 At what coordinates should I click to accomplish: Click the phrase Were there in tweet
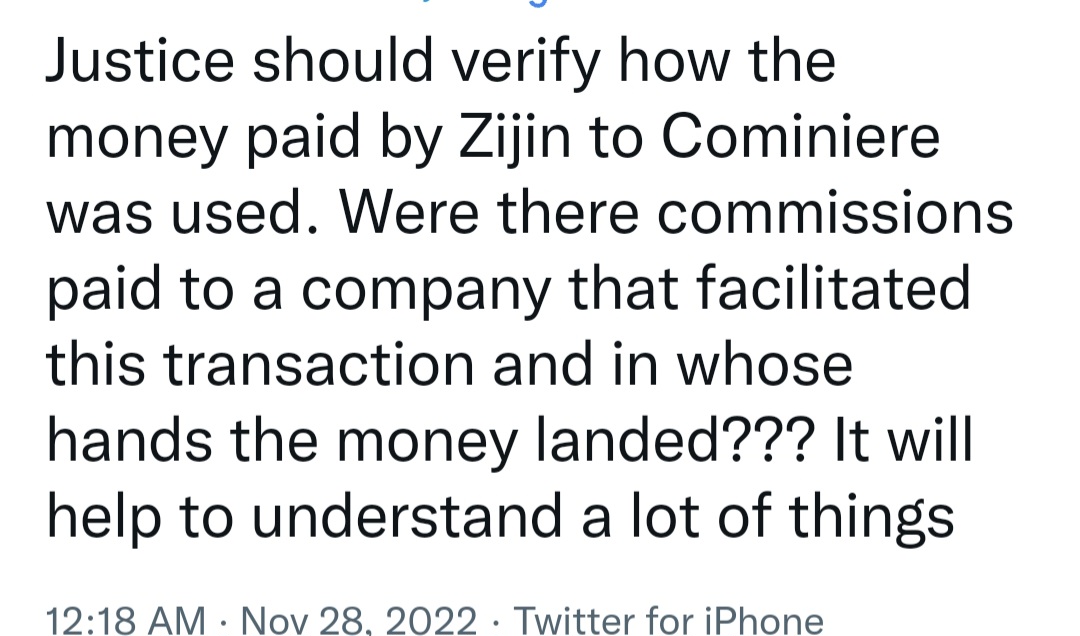coord(490,212)
